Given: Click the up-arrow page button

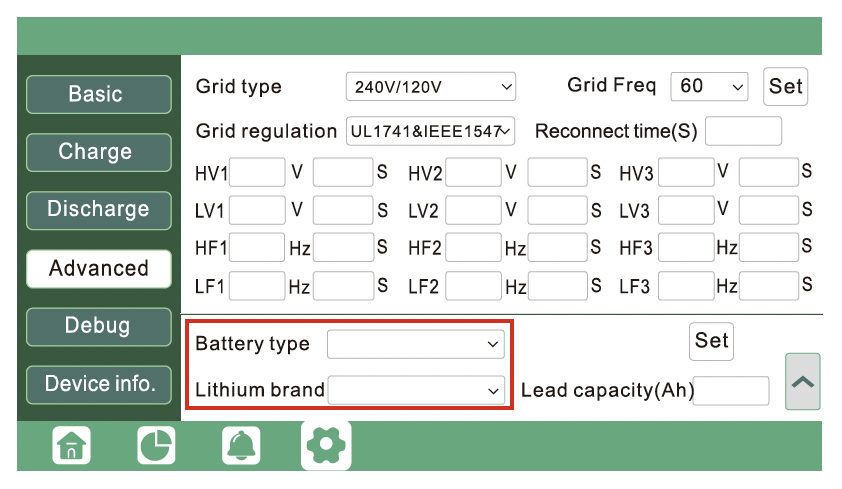Looking at the screenshot, I should tap(803, 382).
